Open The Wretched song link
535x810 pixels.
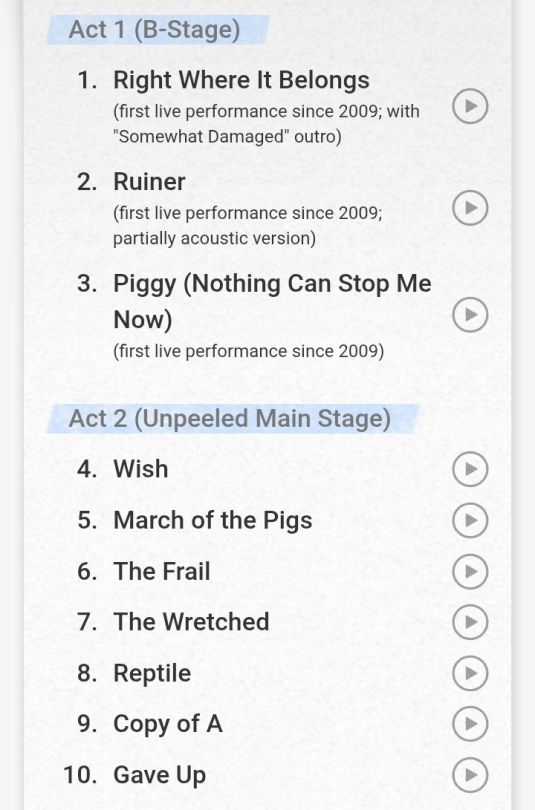click(191, 622)
